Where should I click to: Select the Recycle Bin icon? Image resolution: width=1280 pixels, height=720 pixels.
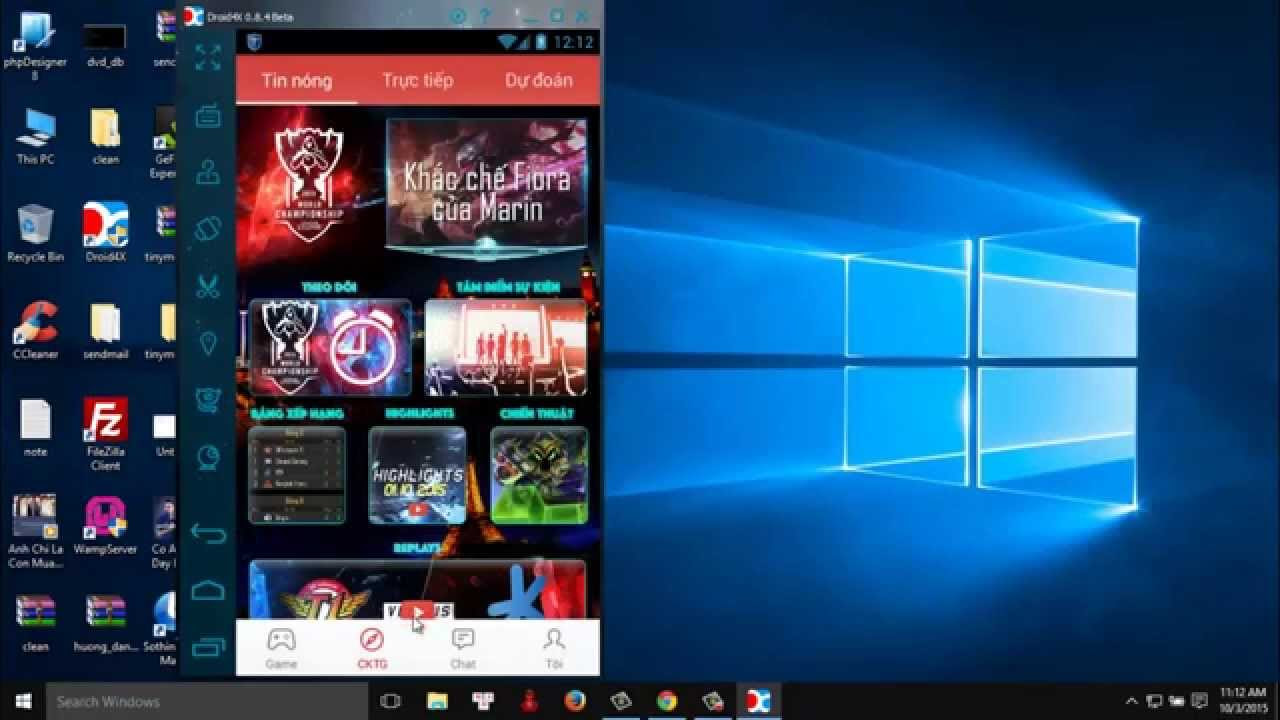click(35, 233)
